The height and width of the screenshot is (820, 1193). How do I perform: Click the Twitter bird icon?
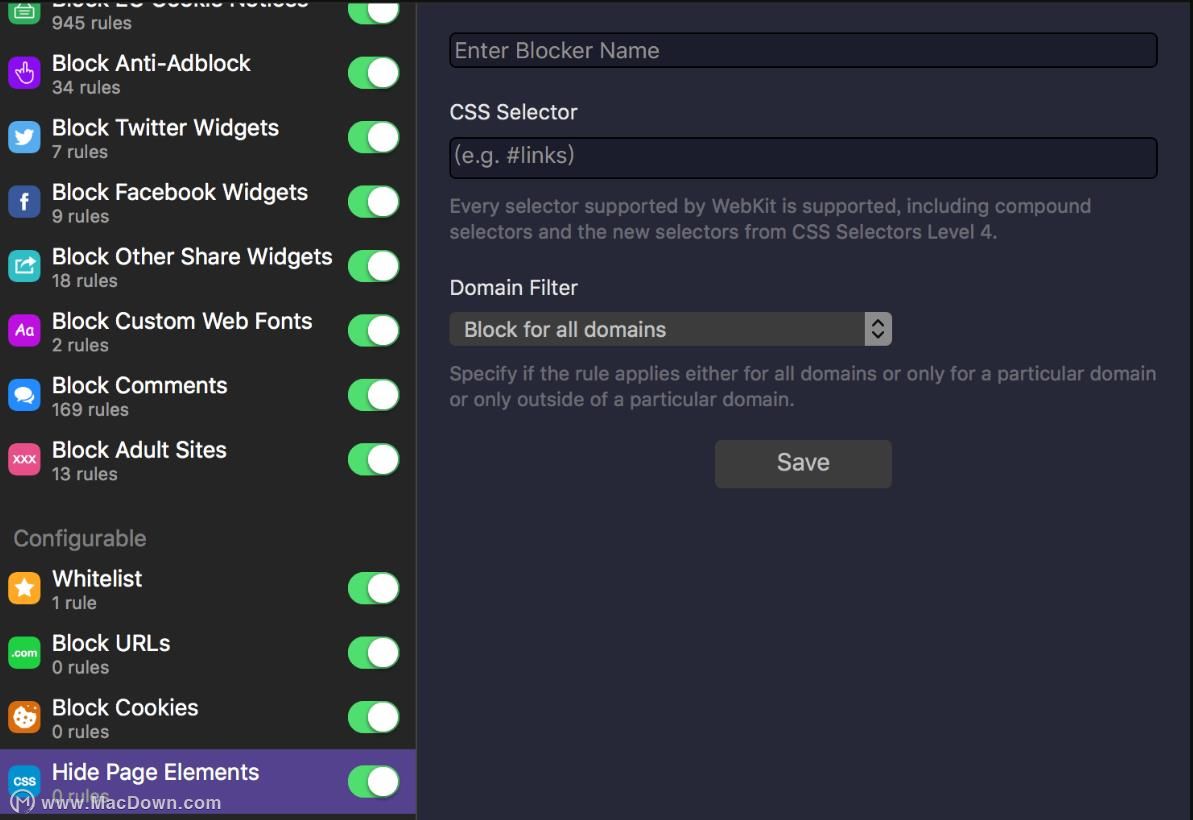click(24, 138)
